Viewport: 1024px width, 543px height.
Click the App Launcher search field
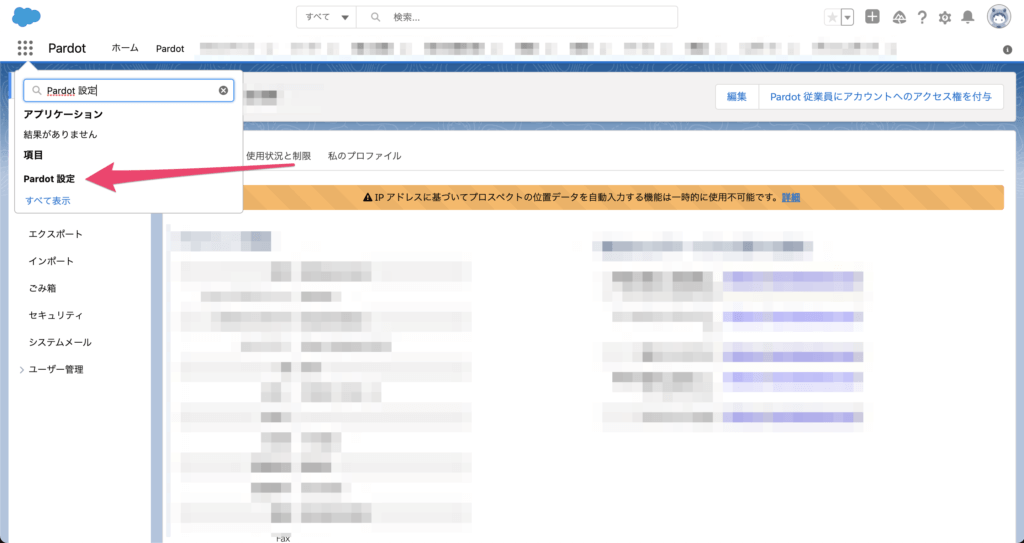click(129, 90)
